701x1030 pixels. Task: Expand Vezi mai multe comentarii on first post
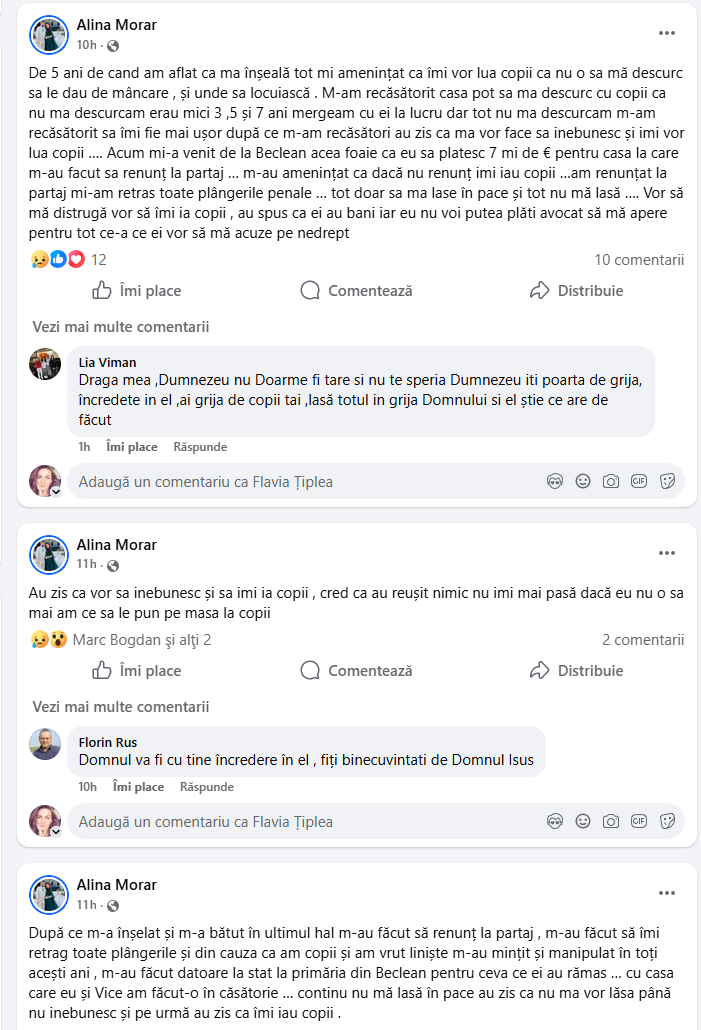(x=121, y=326)
